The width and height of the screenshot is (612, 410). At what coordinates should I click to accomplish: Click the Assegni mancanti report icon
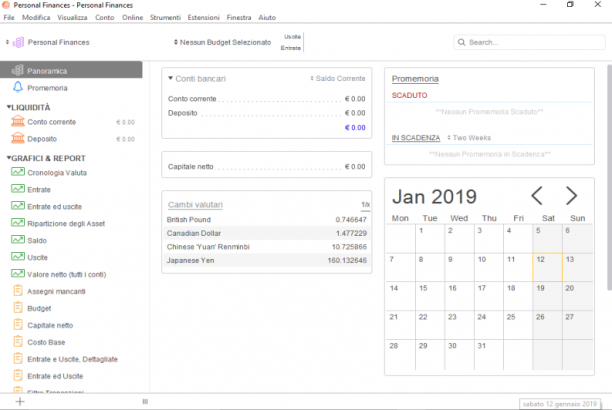tap(18, 291)
